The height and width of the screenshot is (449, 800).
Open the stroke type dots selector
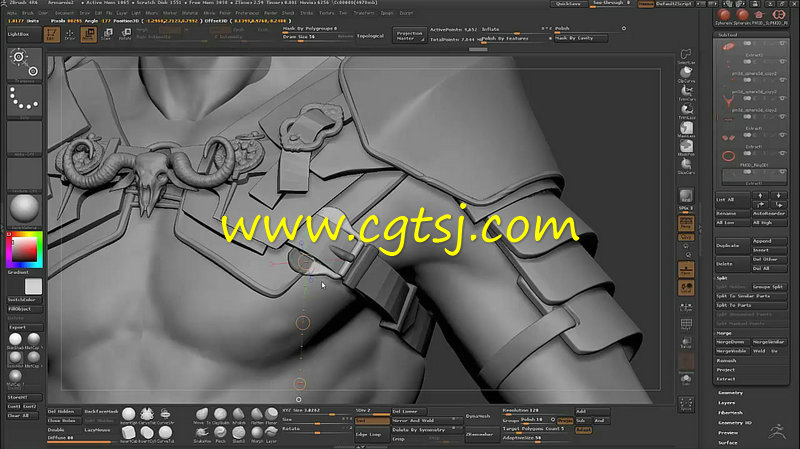pyautogui.click(x=24, y=101)
